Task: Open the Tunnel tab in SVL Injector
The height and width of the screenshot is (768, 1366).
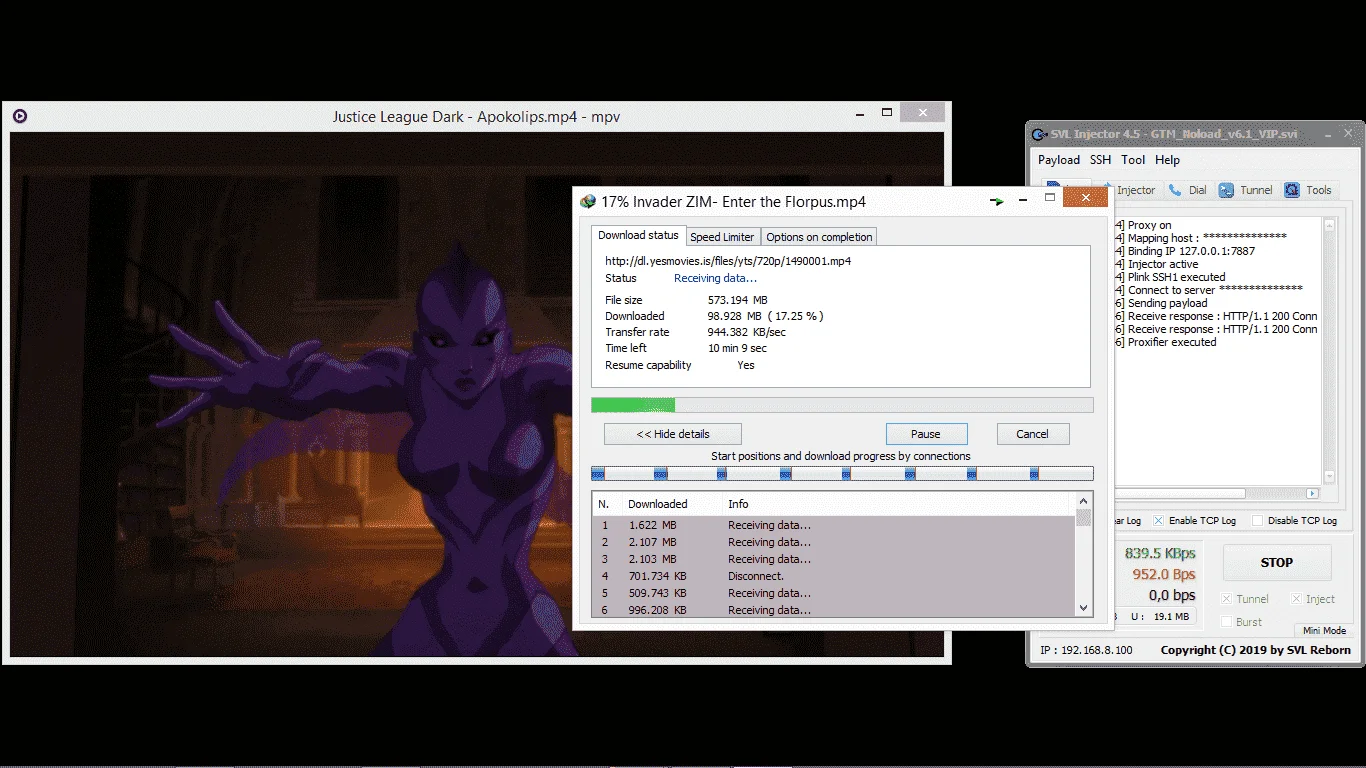Action: click(1246, 190)
